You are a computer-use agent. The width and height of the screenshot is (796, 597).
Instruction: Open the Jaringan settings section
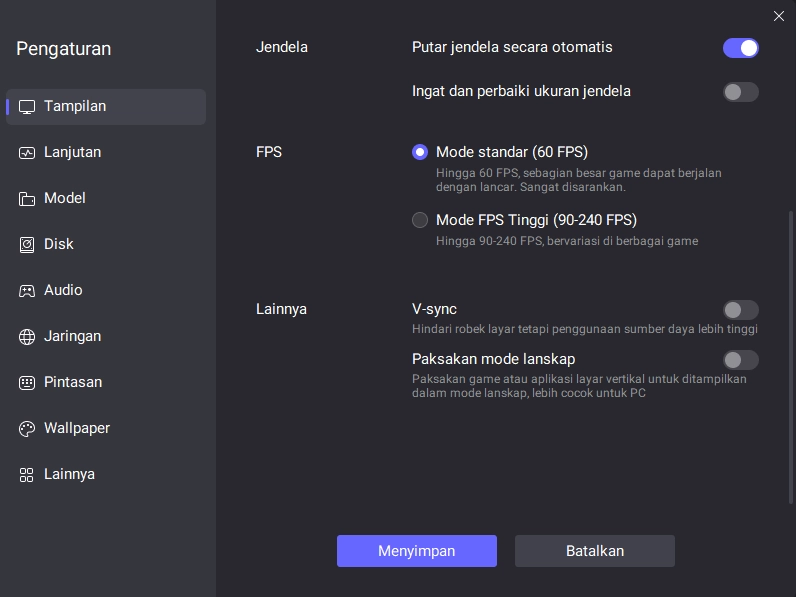tap(72, 337)
